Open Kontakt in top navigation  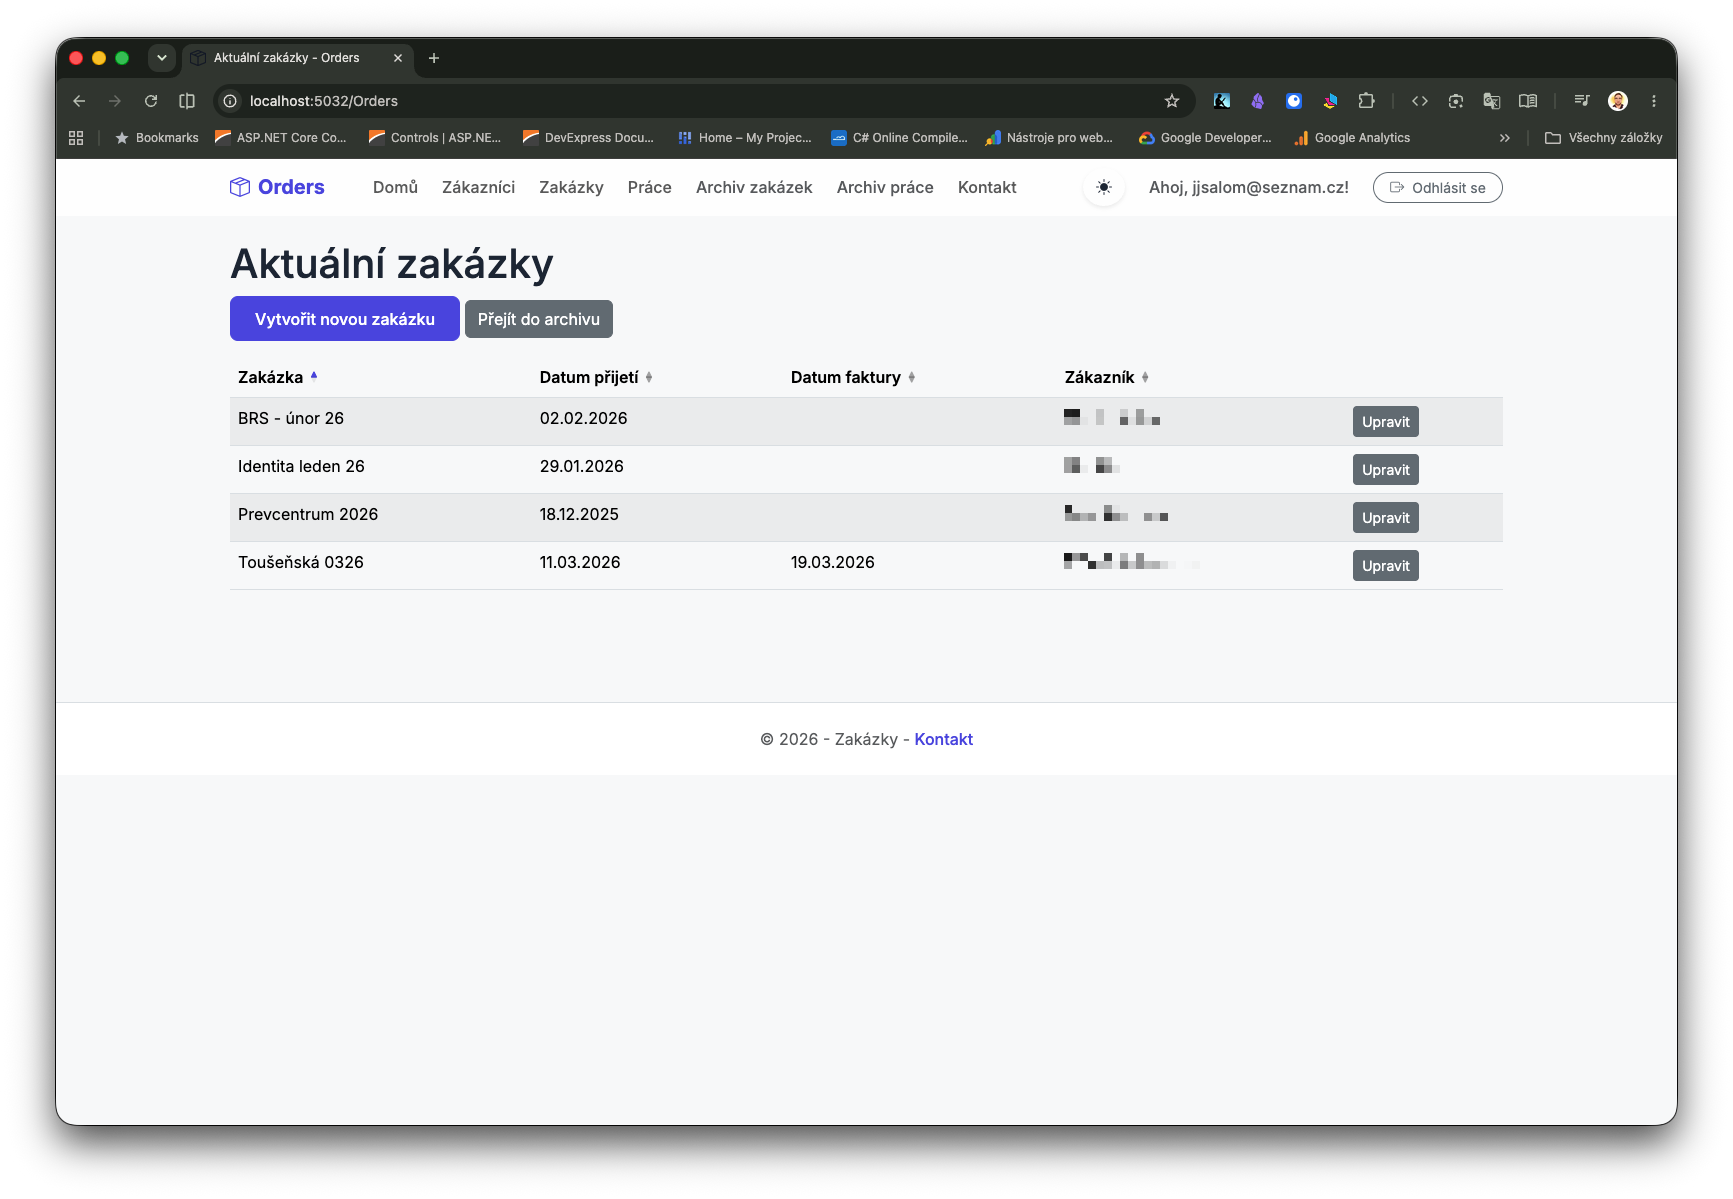(x=987, y=187)
